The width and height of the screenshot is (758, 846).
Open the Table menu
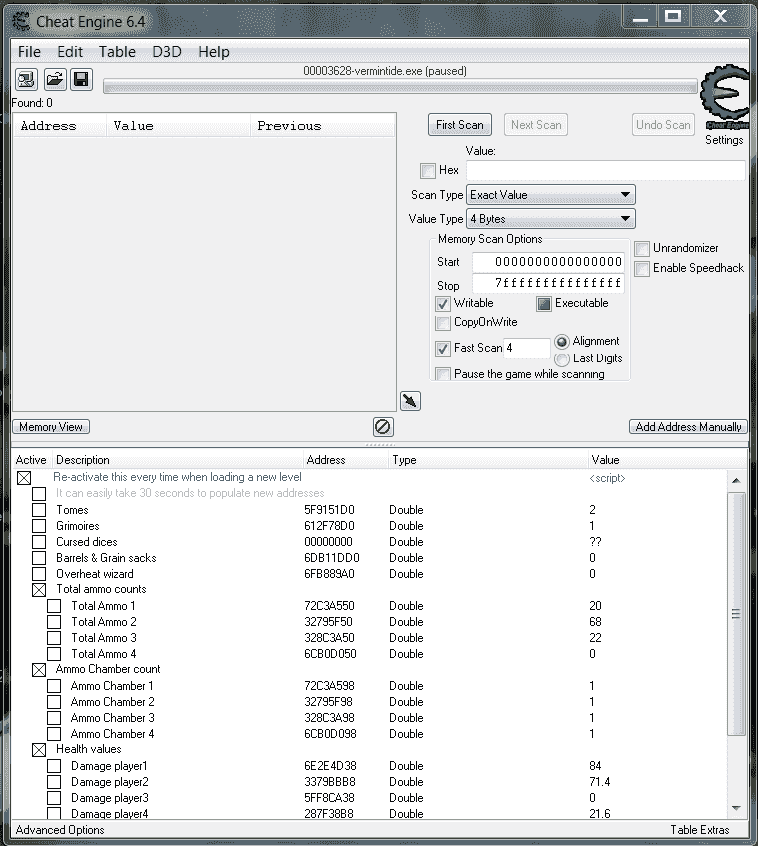click(x=117, y=52)
